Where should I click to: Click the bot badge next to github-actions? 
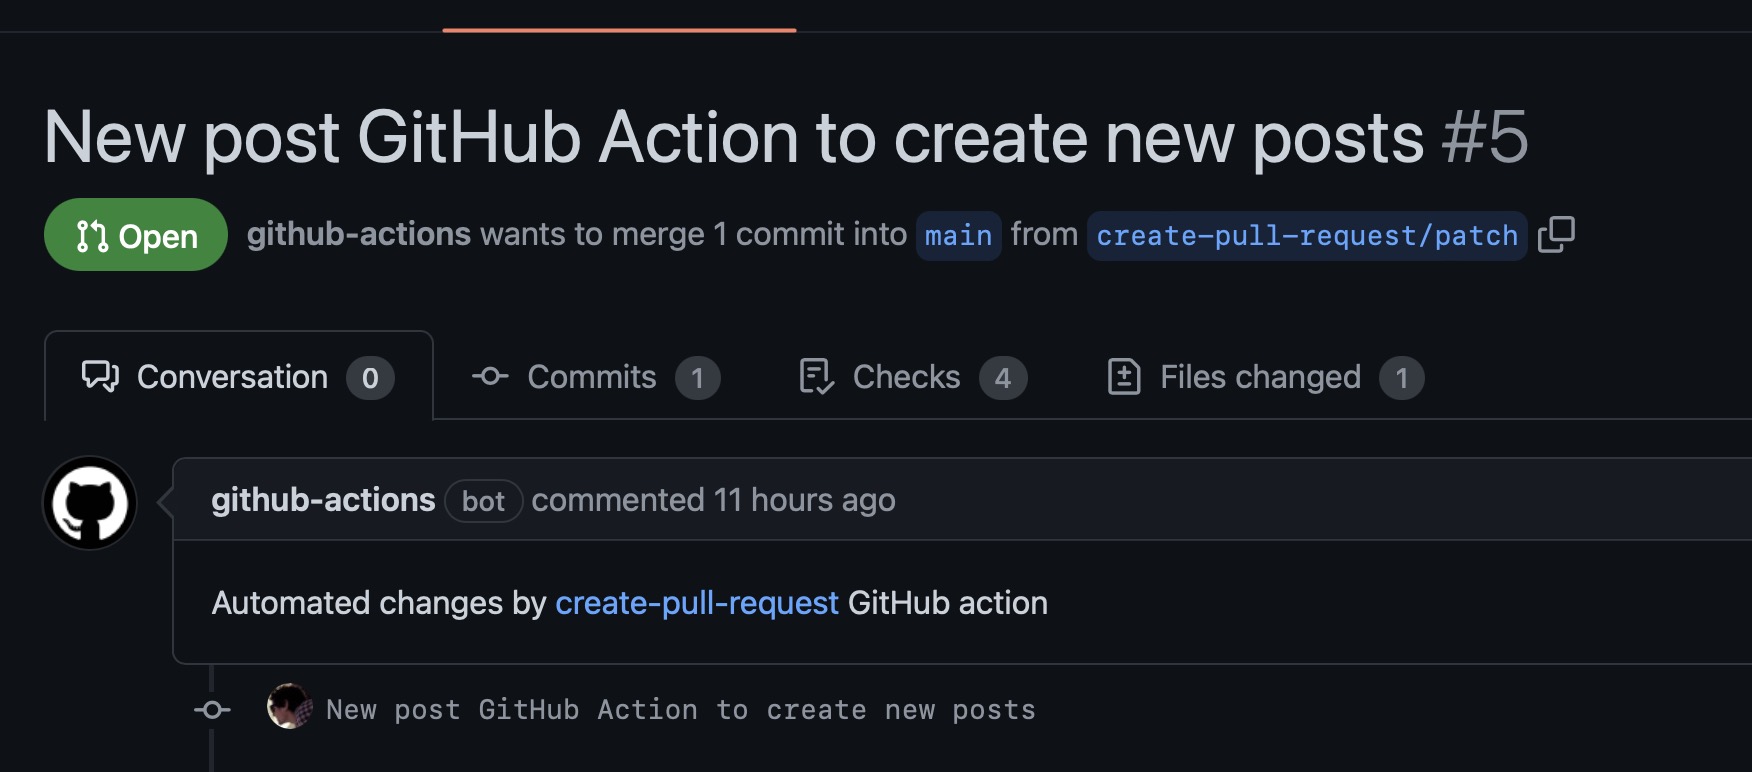tap(483, 501)
